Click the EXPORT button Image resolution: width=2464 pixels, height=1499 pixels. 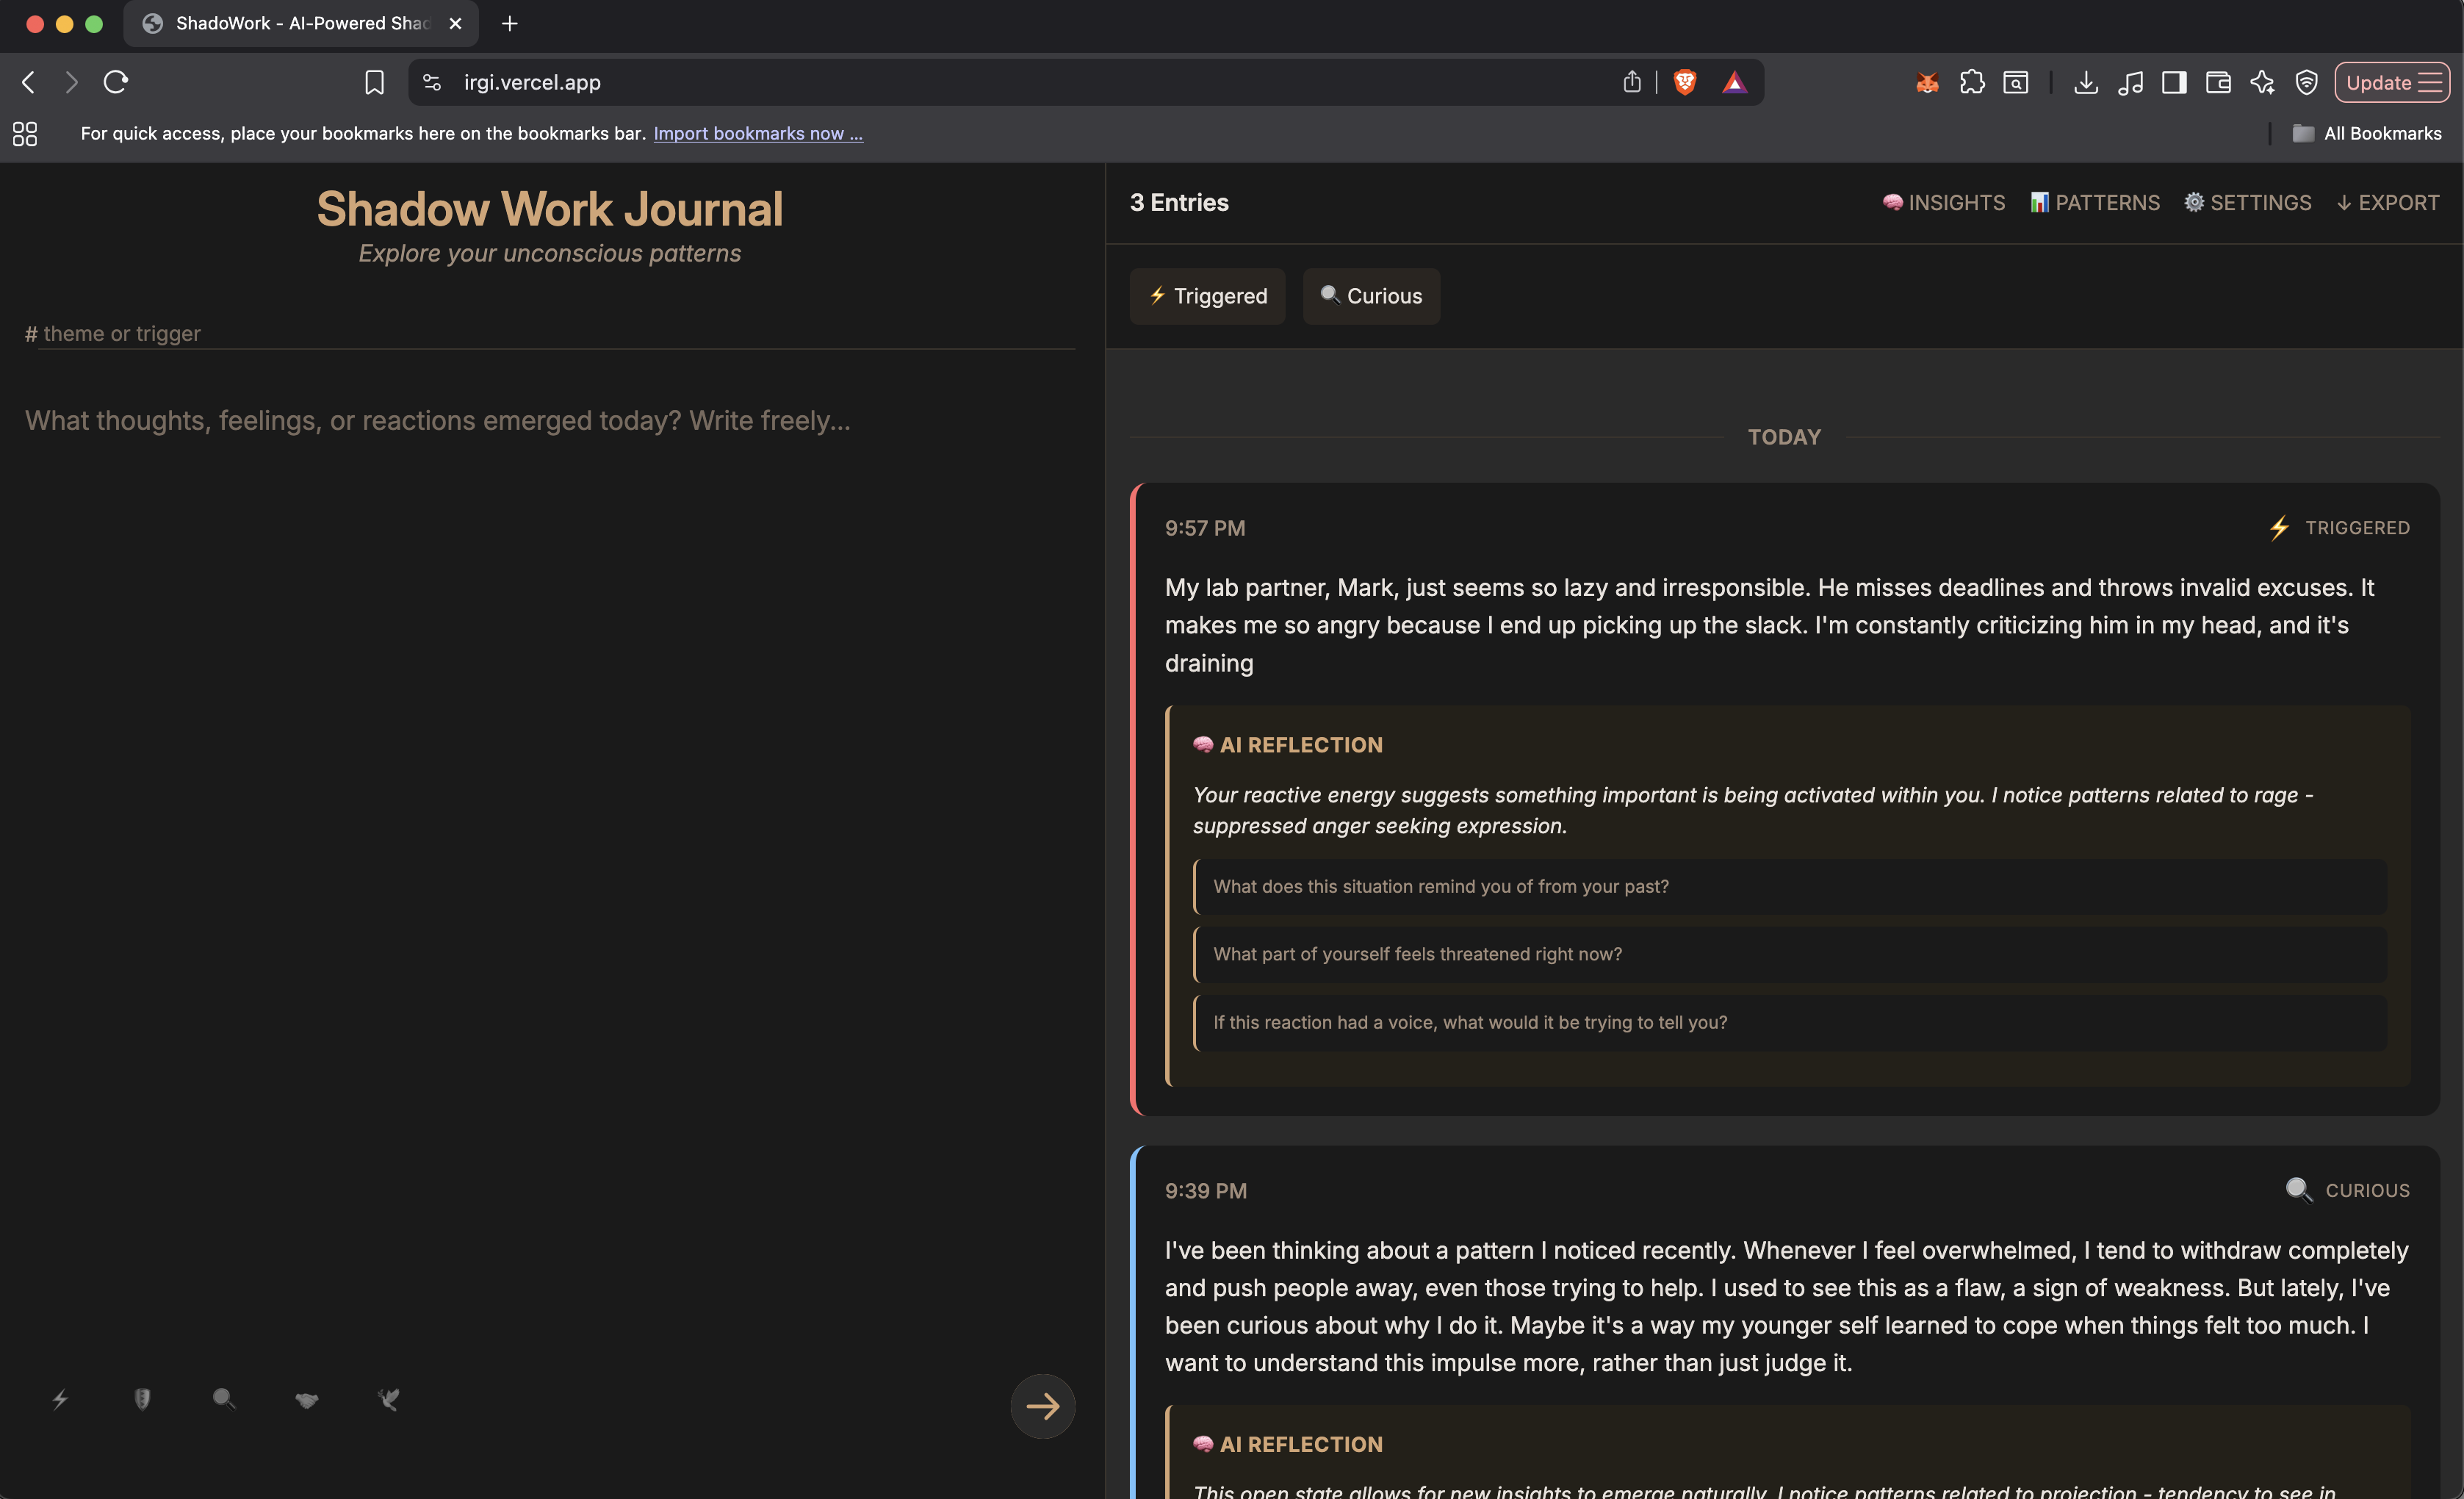(x=2387, y=203)
